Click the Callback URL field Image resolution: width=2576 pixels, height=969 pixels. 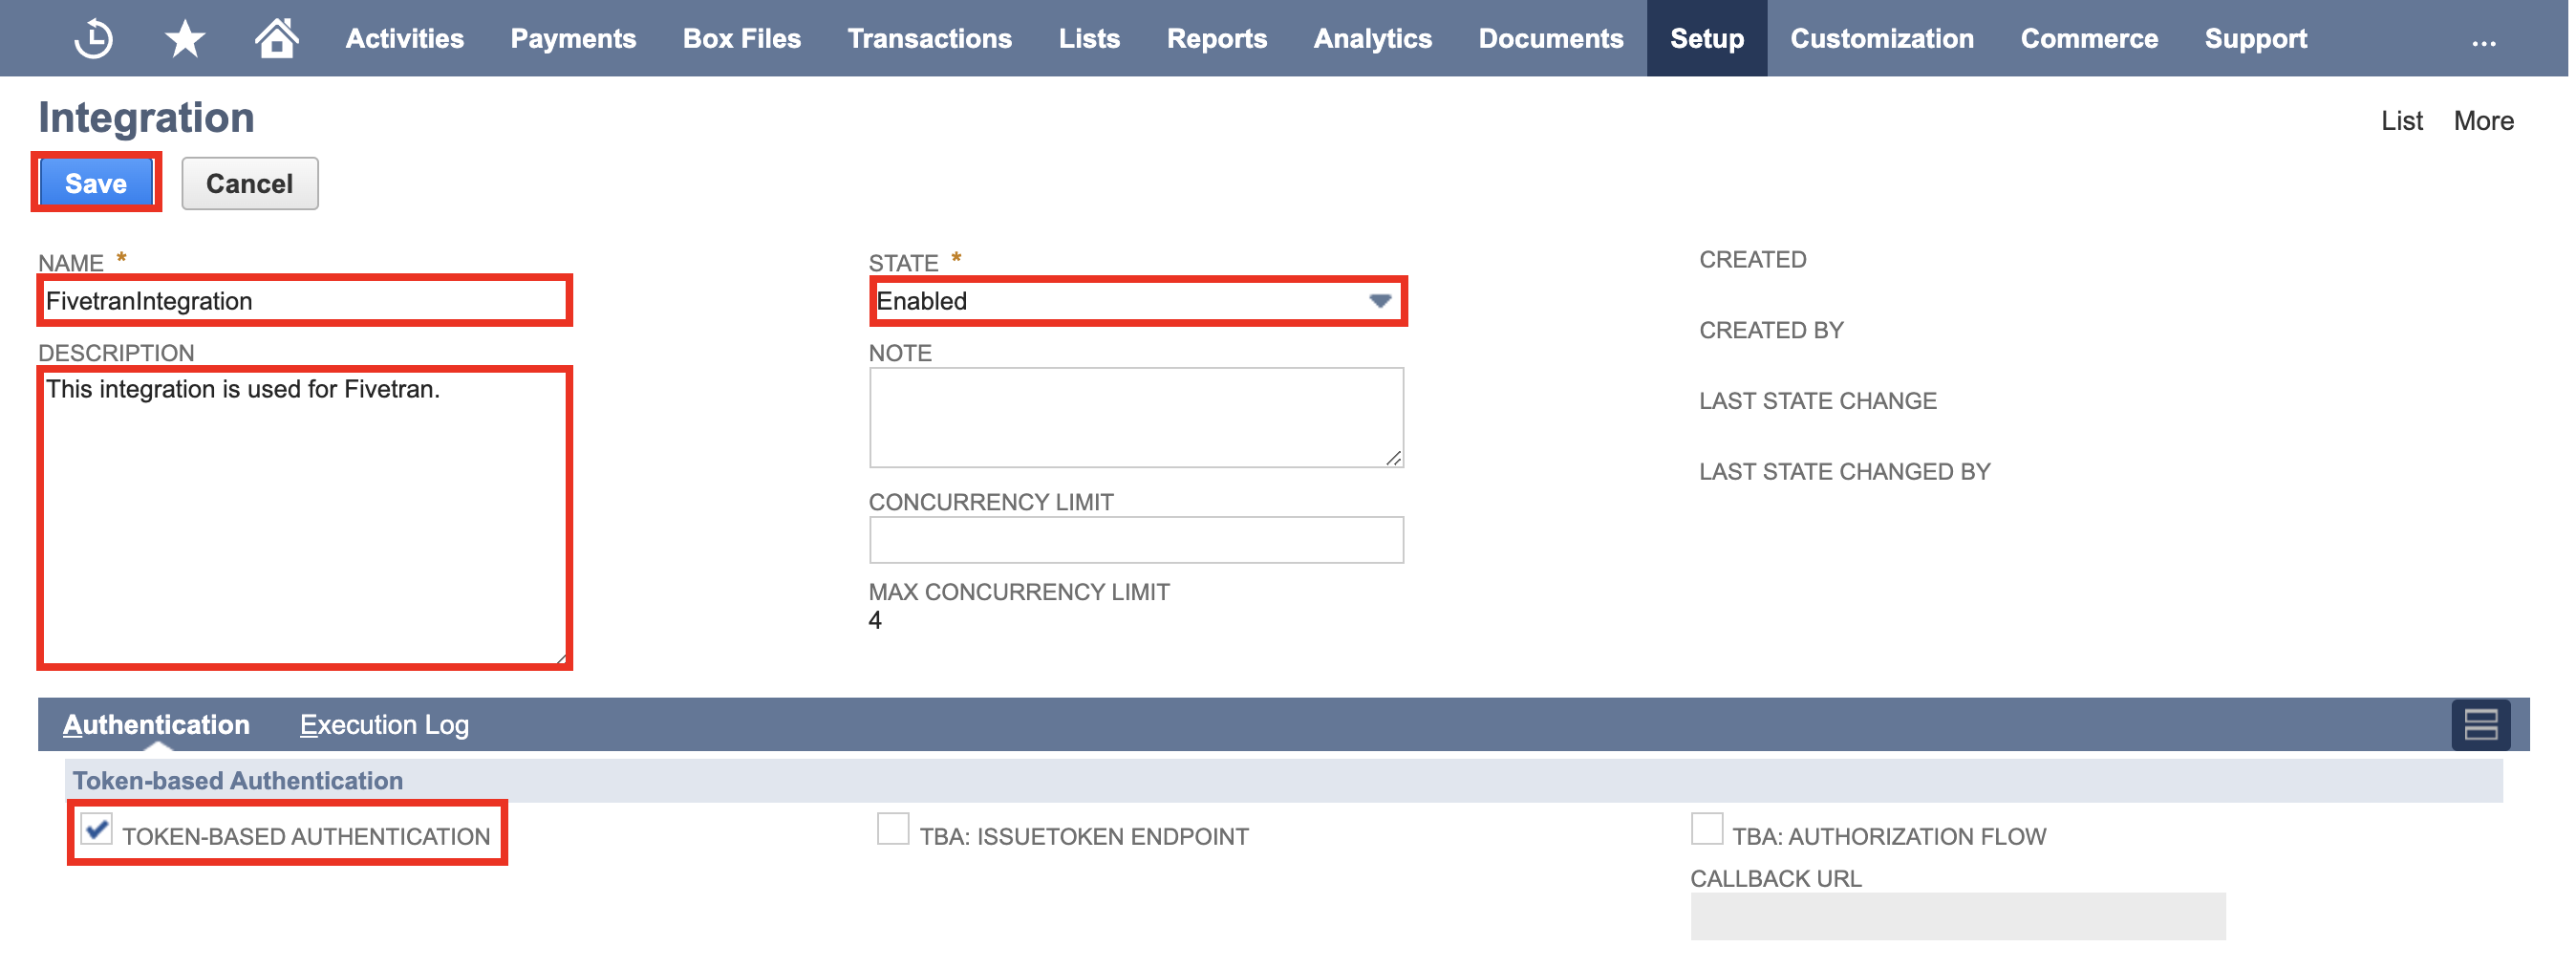point(1957,916)
